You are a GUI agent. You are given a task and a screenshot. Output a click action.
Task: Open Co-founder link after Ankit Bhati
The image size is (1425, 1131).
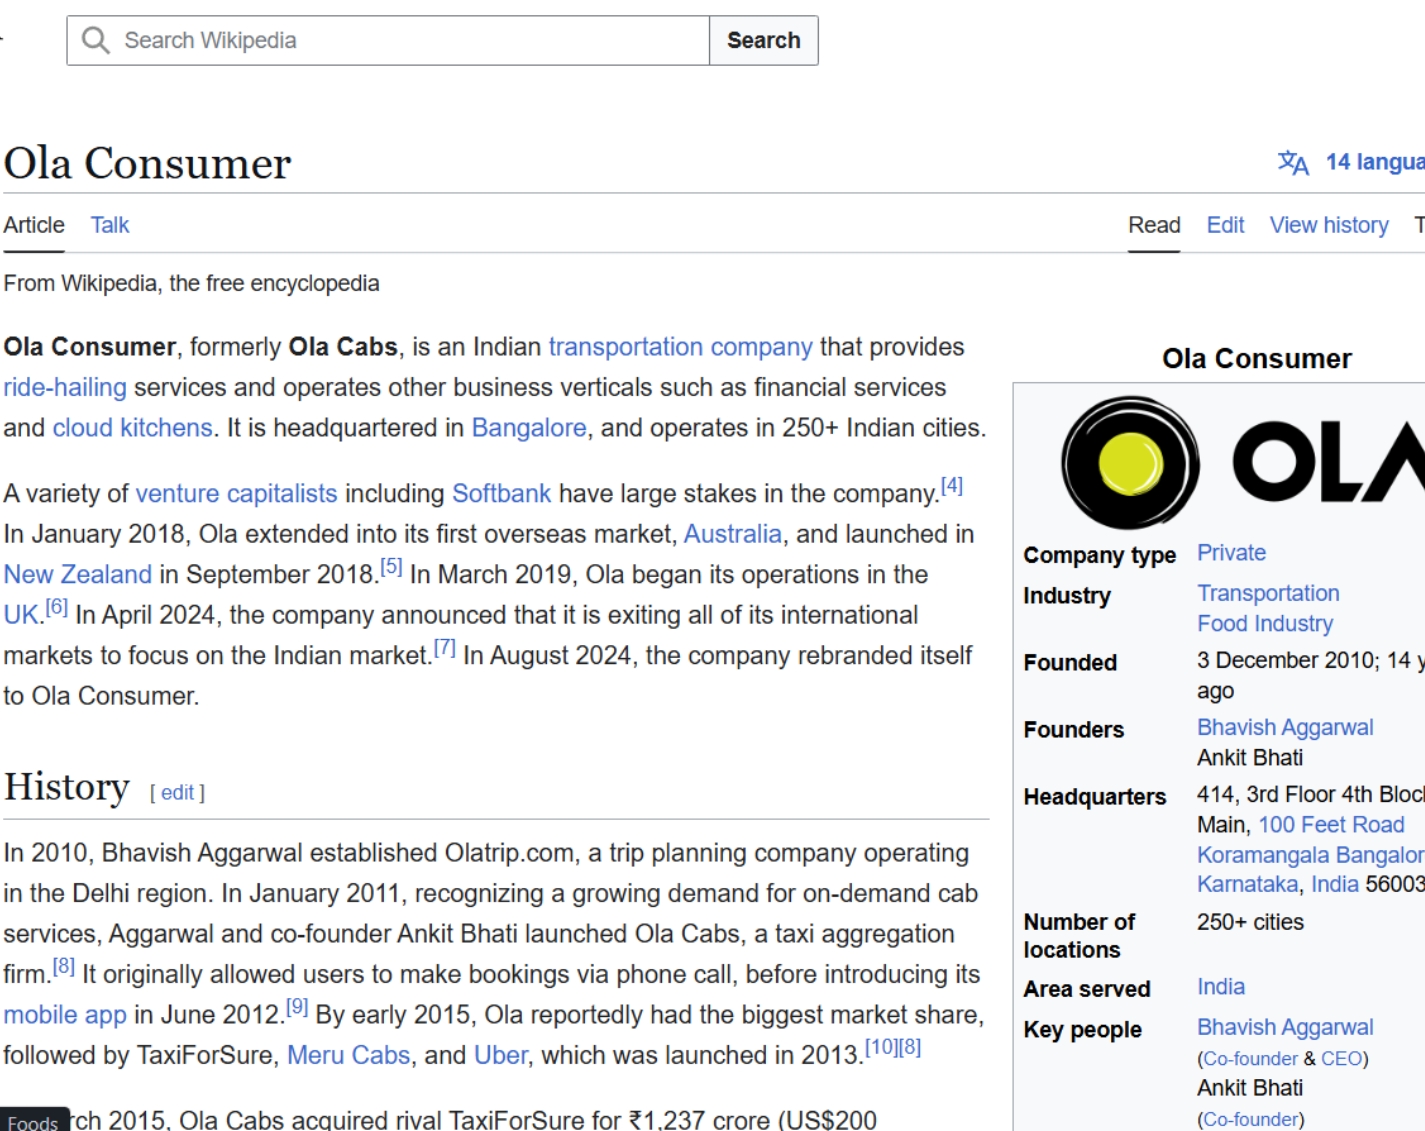click(1251, 1120)
